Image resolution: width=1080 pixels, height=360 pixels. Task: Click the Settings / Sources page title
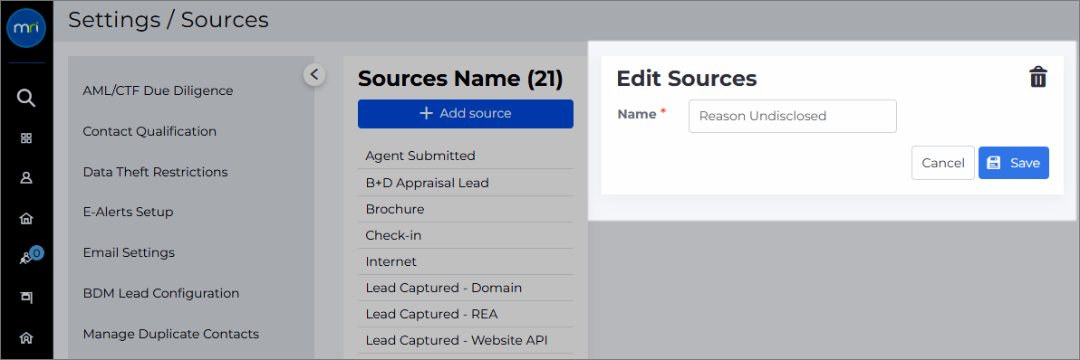pos(168,20)
